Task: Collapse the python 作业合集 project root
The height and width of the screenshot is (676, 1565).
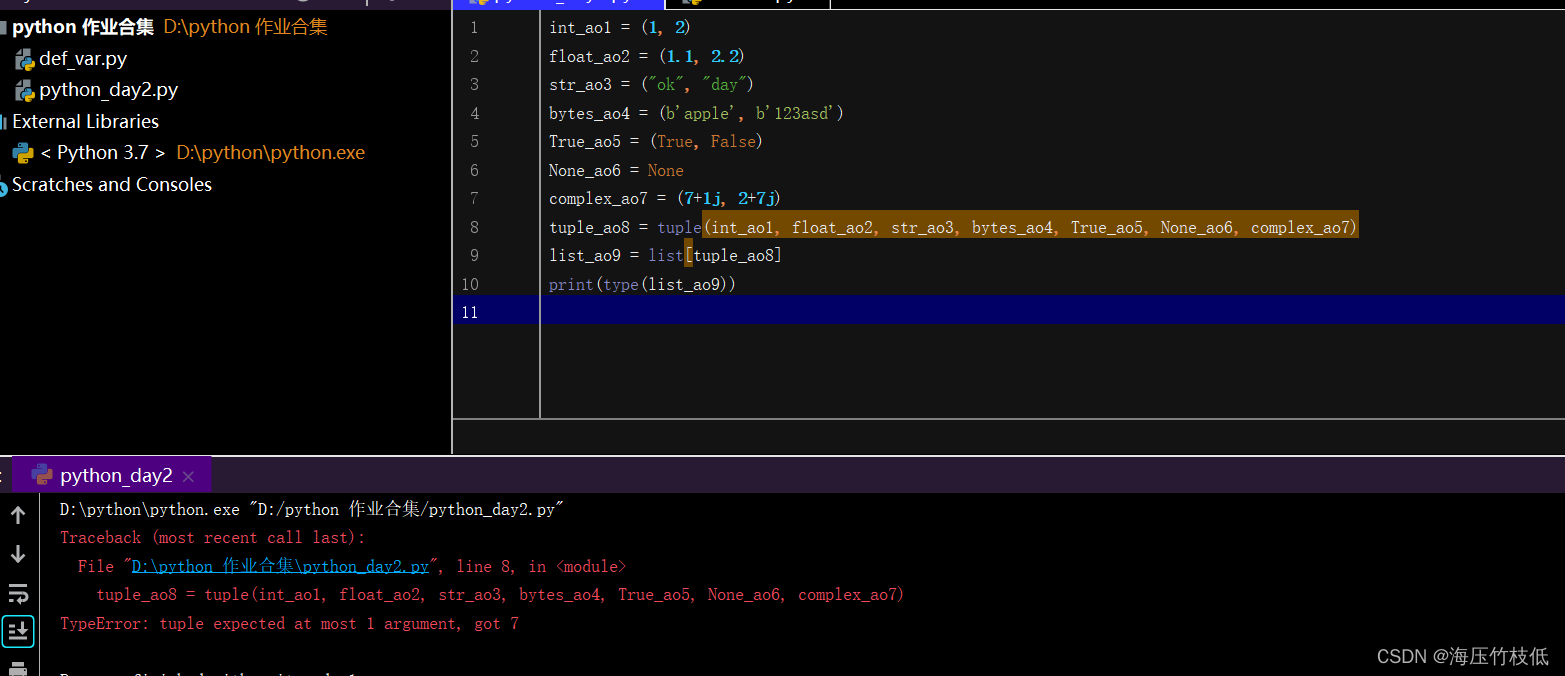Action: pos(83,27)
